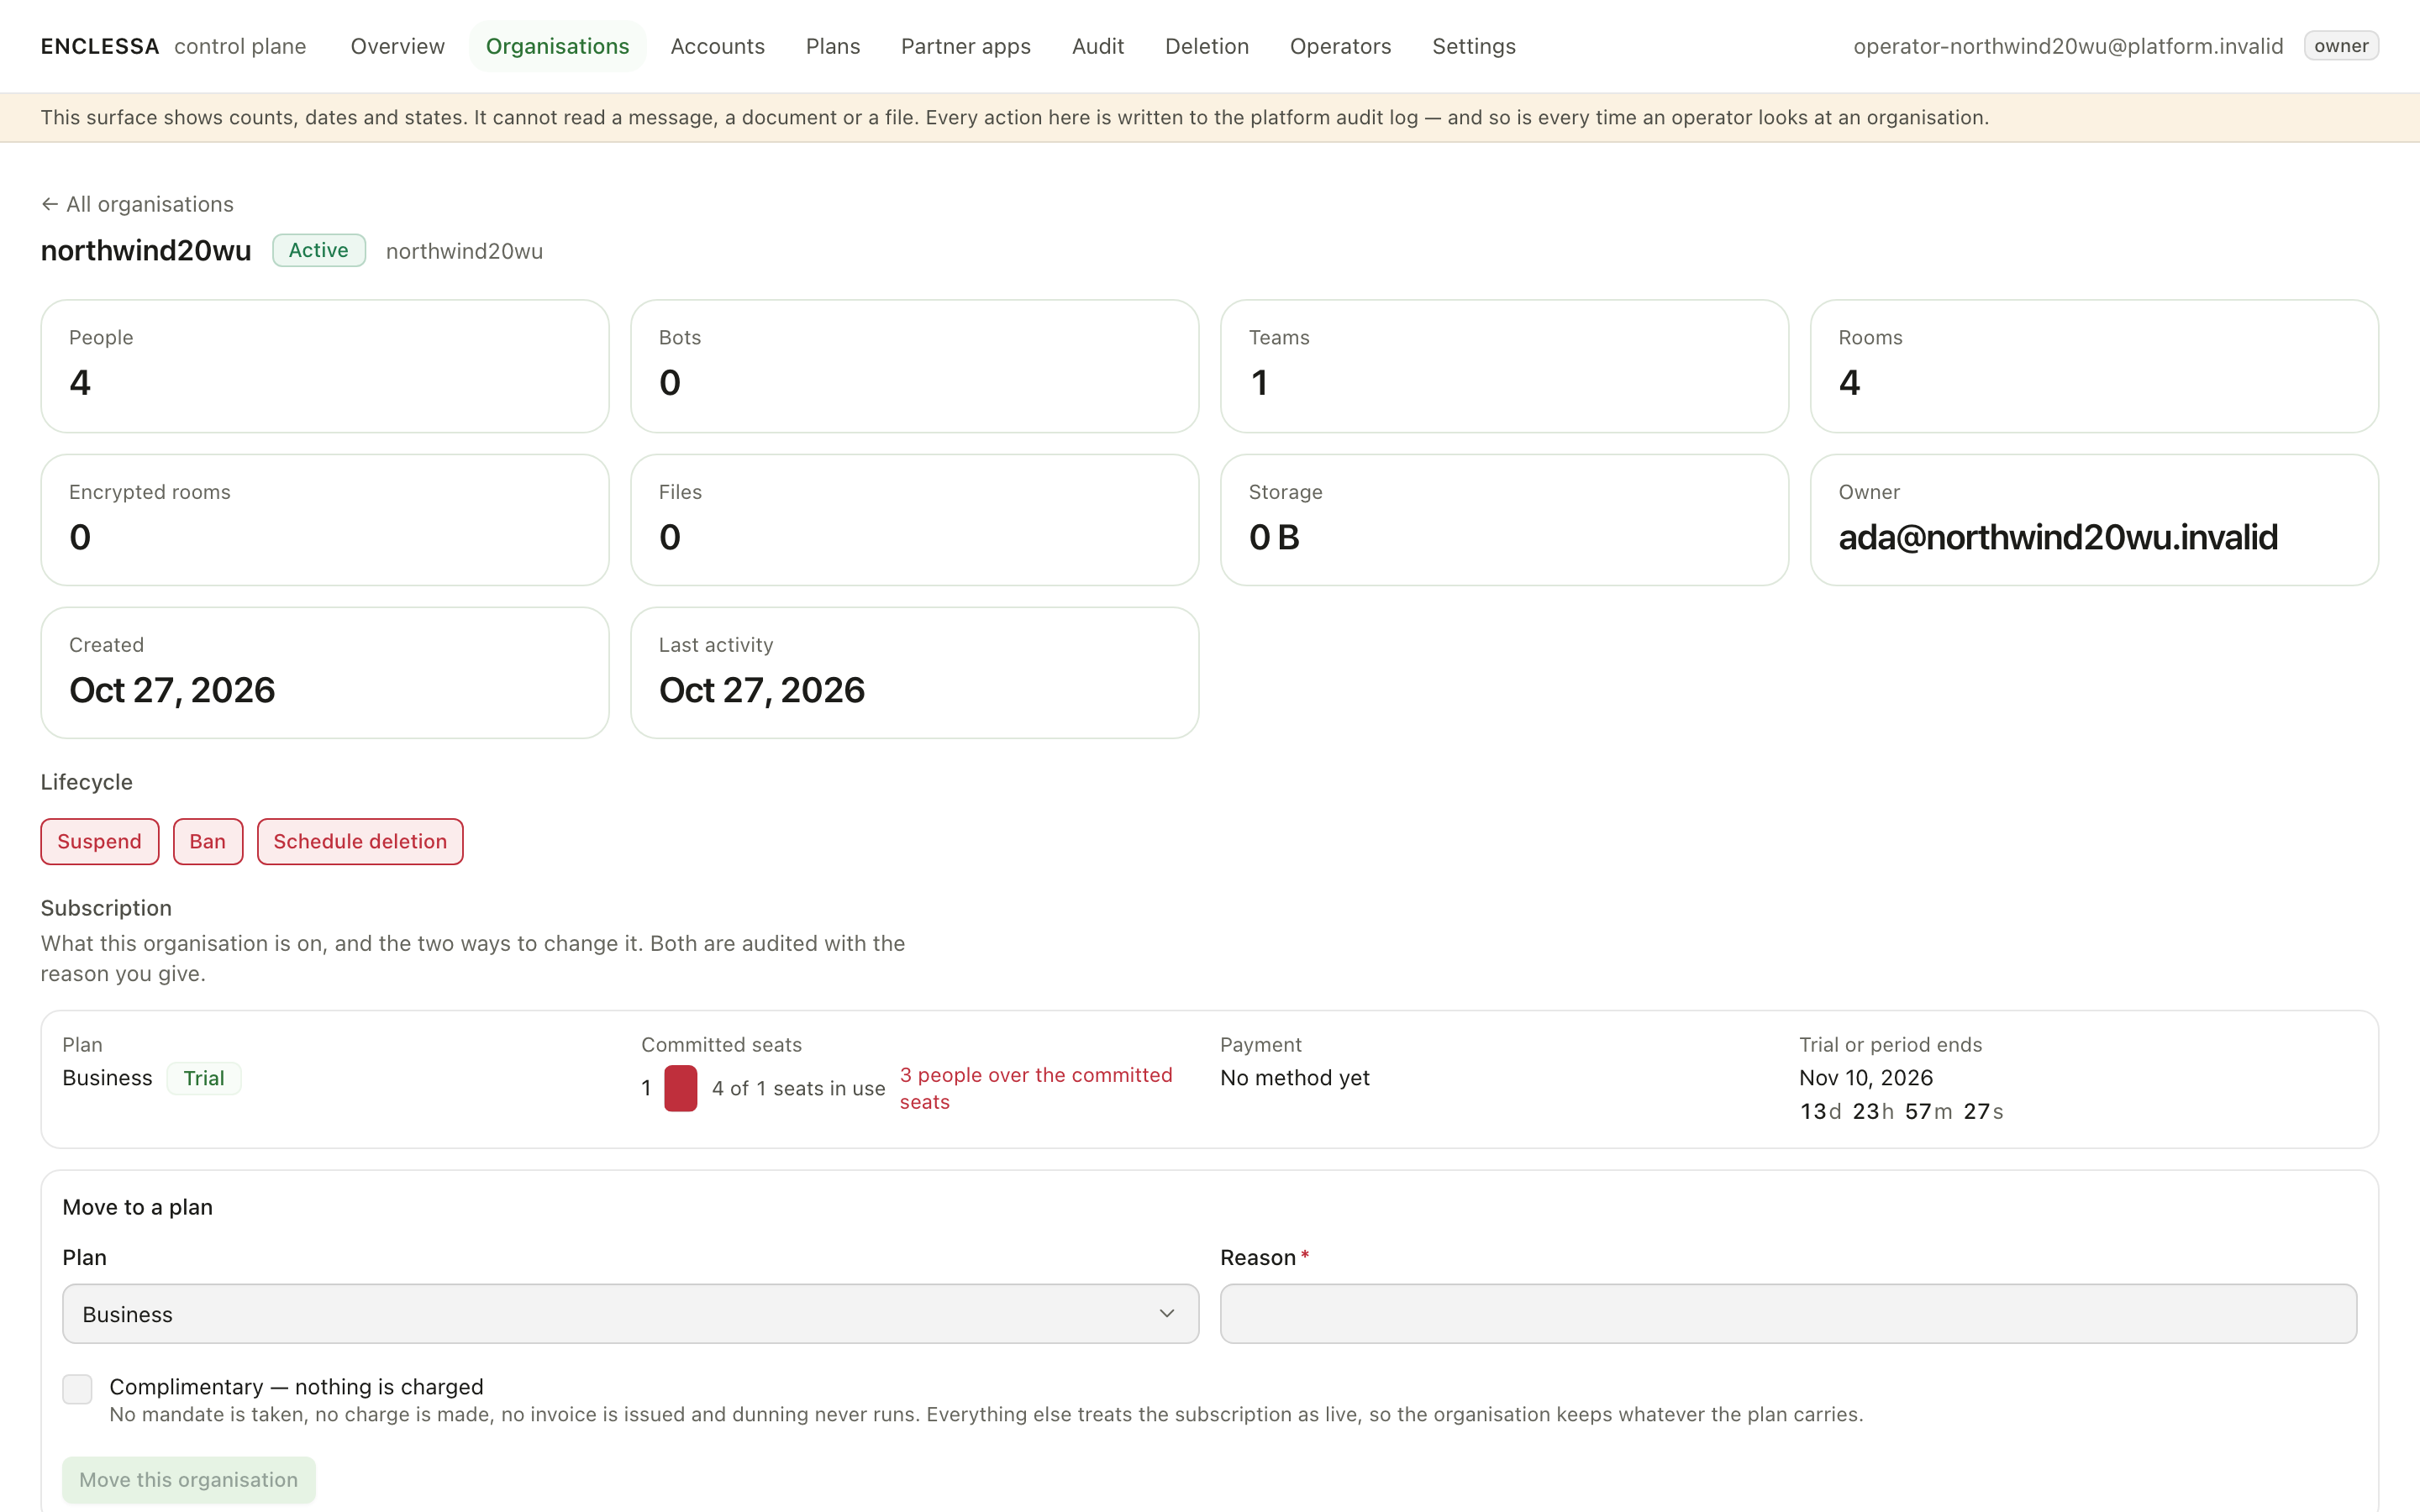
Task: Go to Operators page
Action: point(1340,46)
